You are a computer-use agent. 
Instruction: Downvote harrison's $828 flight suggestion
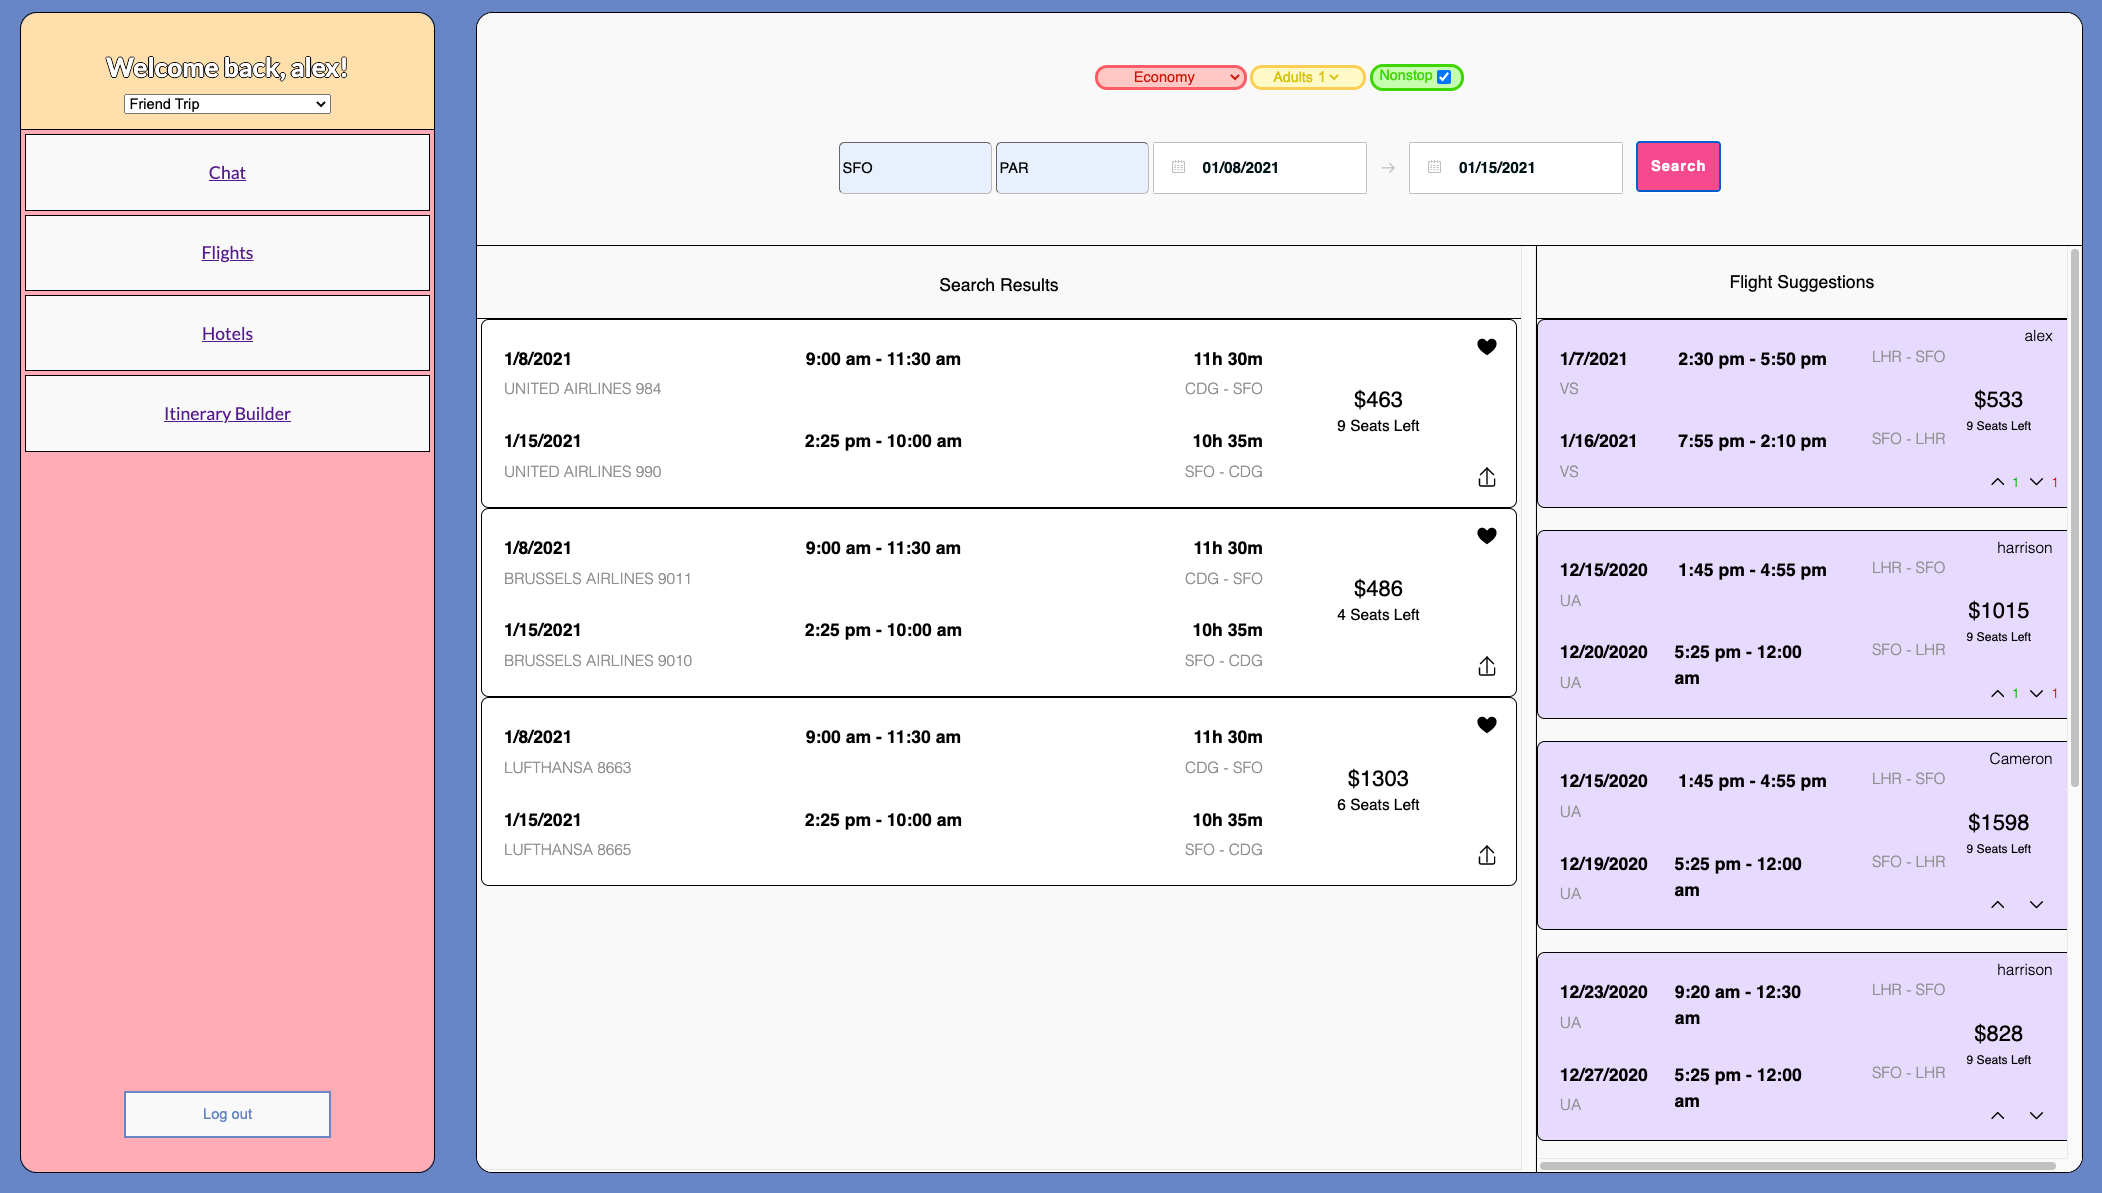(2036, 1116)
